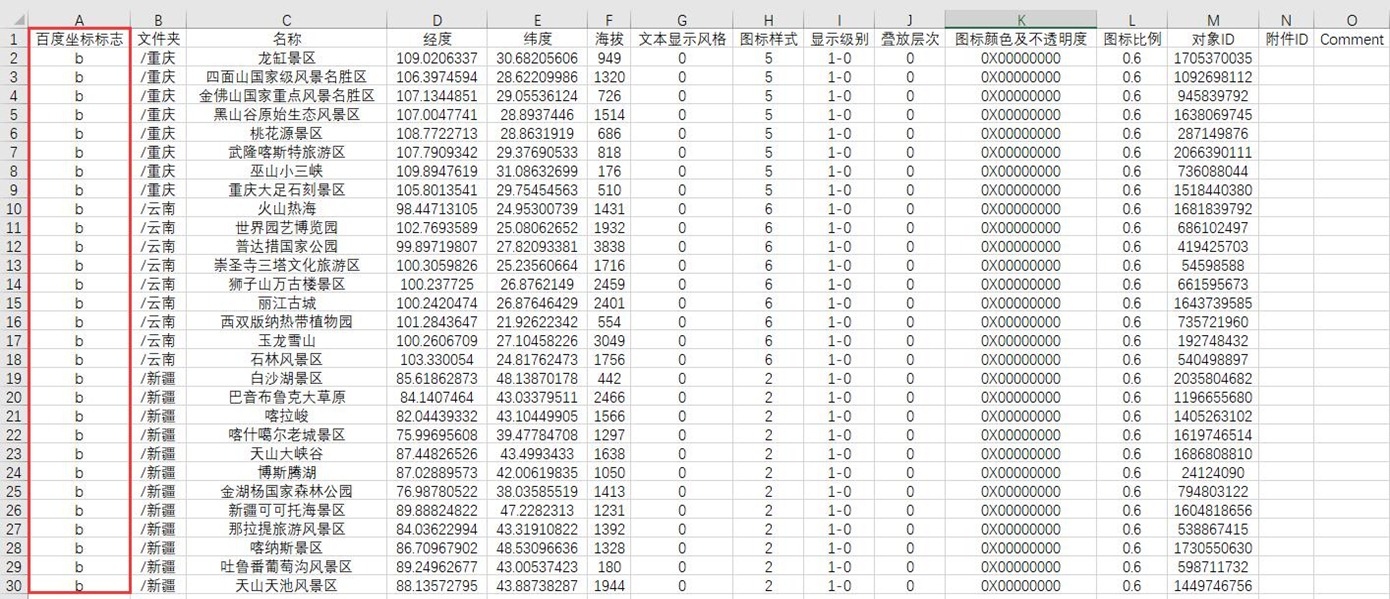Click latitude value 48.53096636
The image size is (1390, 599).
coord(537,548)
